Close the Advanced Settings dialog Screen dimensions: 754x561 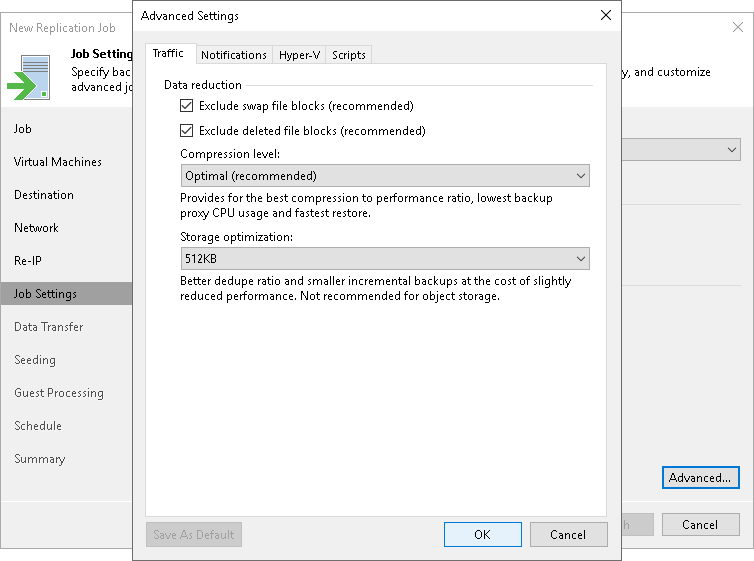(605, 16)
